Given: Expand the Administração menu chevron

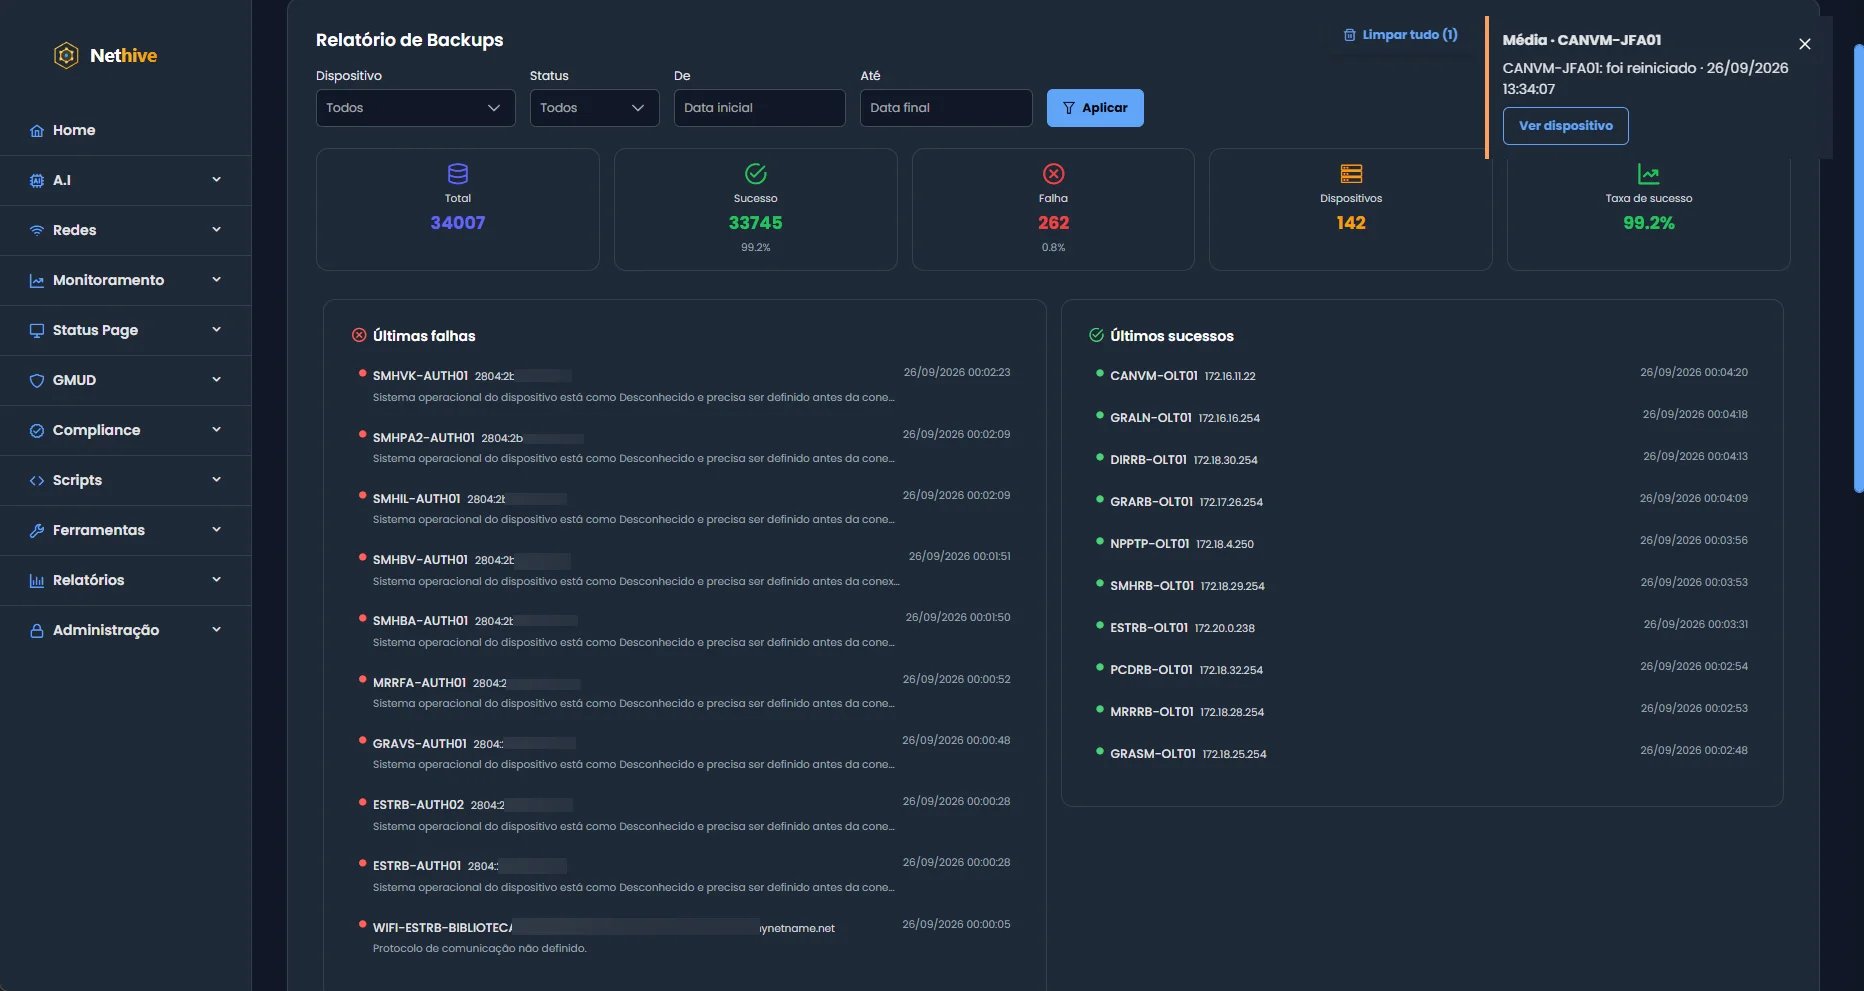Looking at the screenshot, I should 216,630.
